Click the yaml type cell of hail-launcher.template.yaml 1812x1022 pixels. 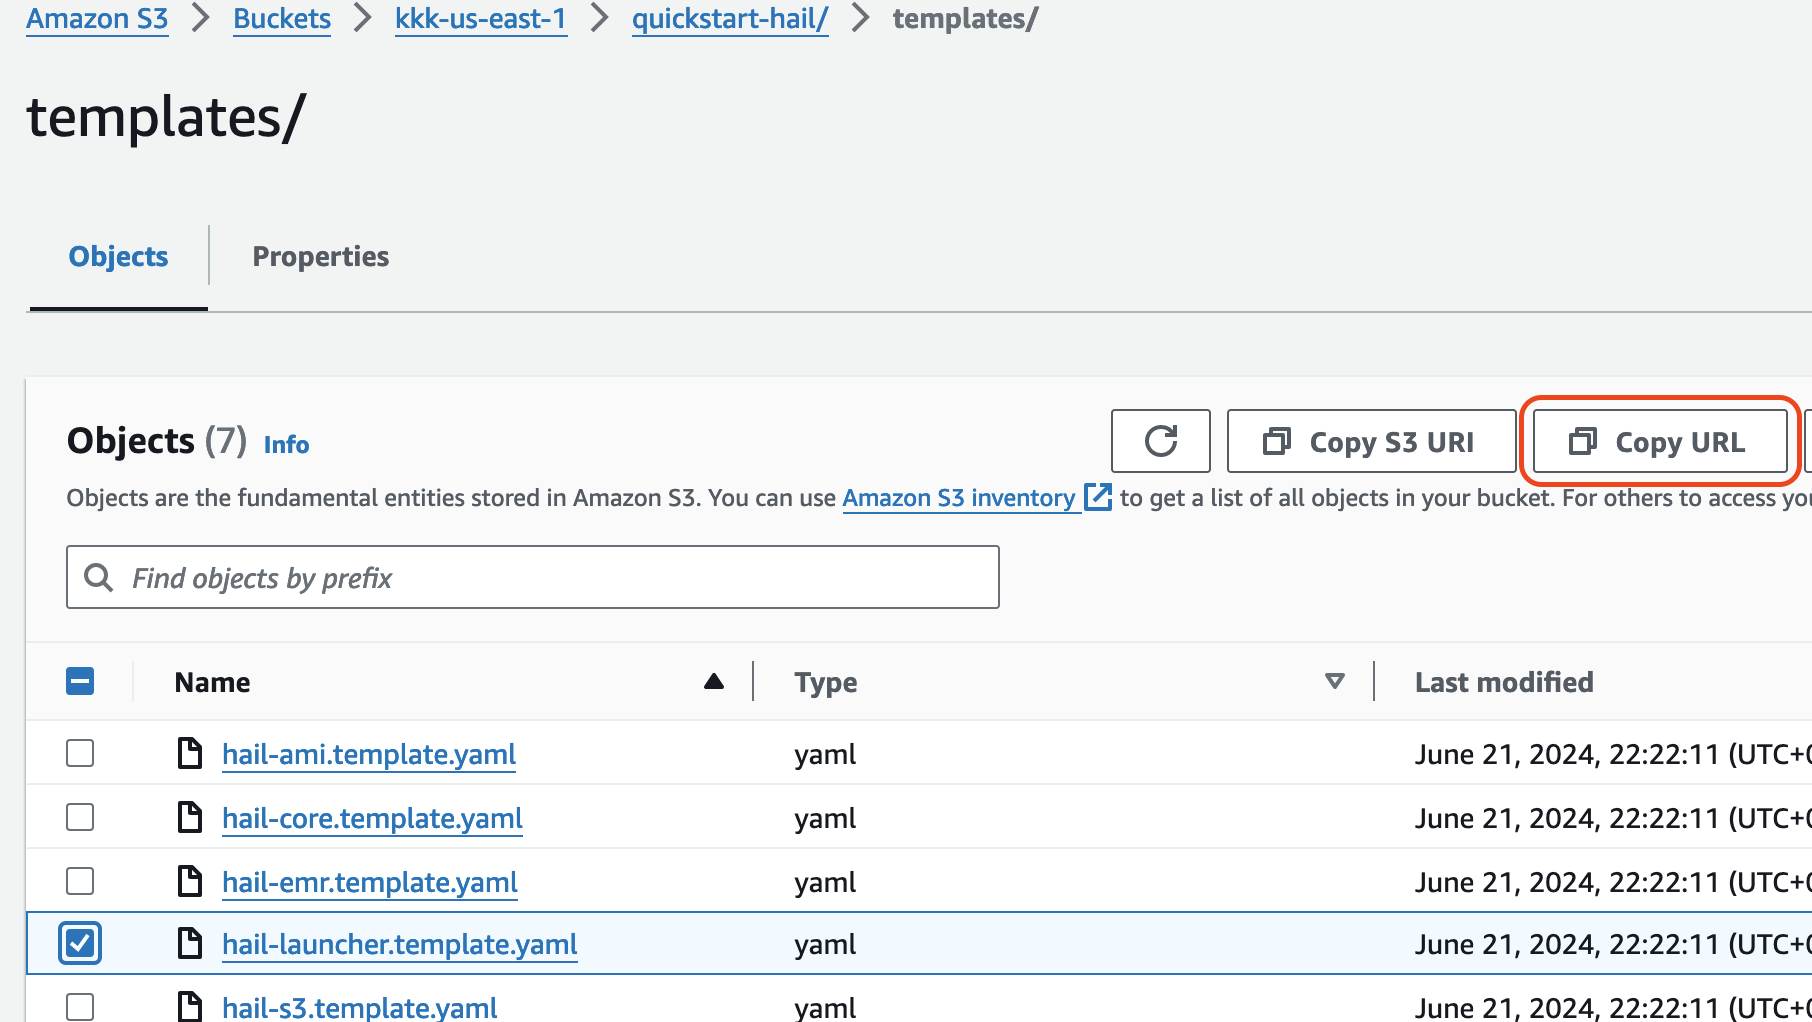pos(825,944)
